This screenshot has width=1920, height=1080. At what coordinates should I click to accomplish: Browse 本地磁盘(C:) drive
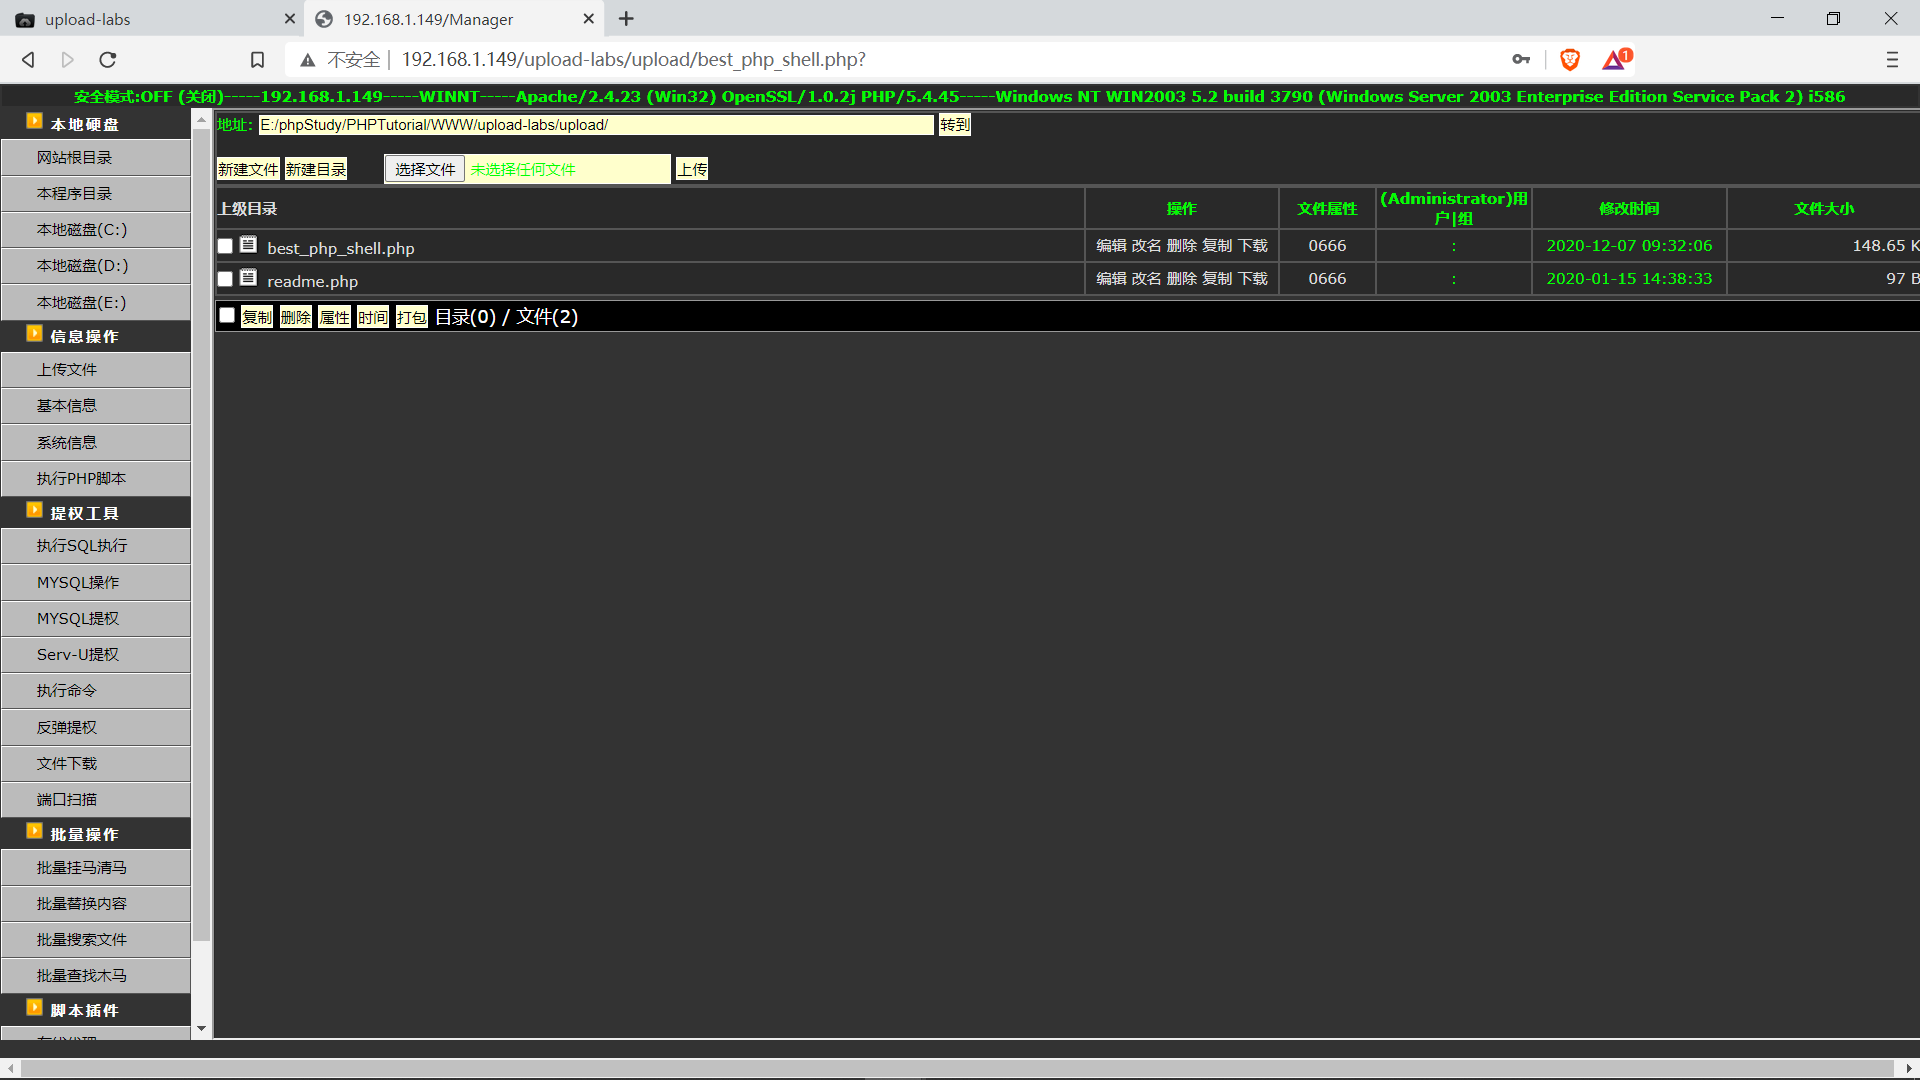(x=96, y=230)
